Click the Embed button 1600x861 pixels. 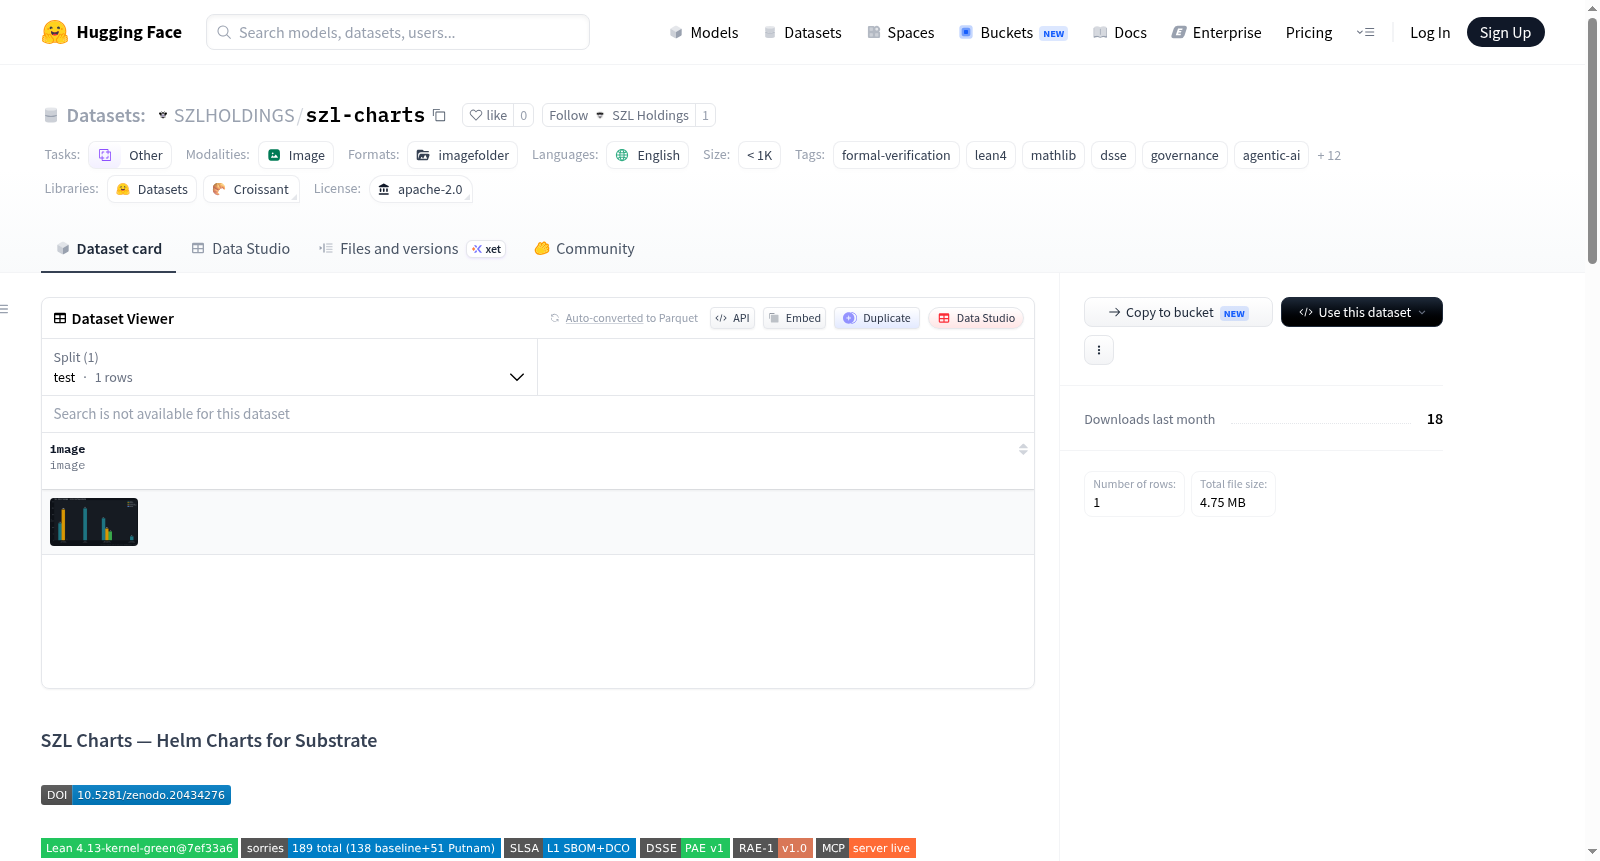pos(794,318)
